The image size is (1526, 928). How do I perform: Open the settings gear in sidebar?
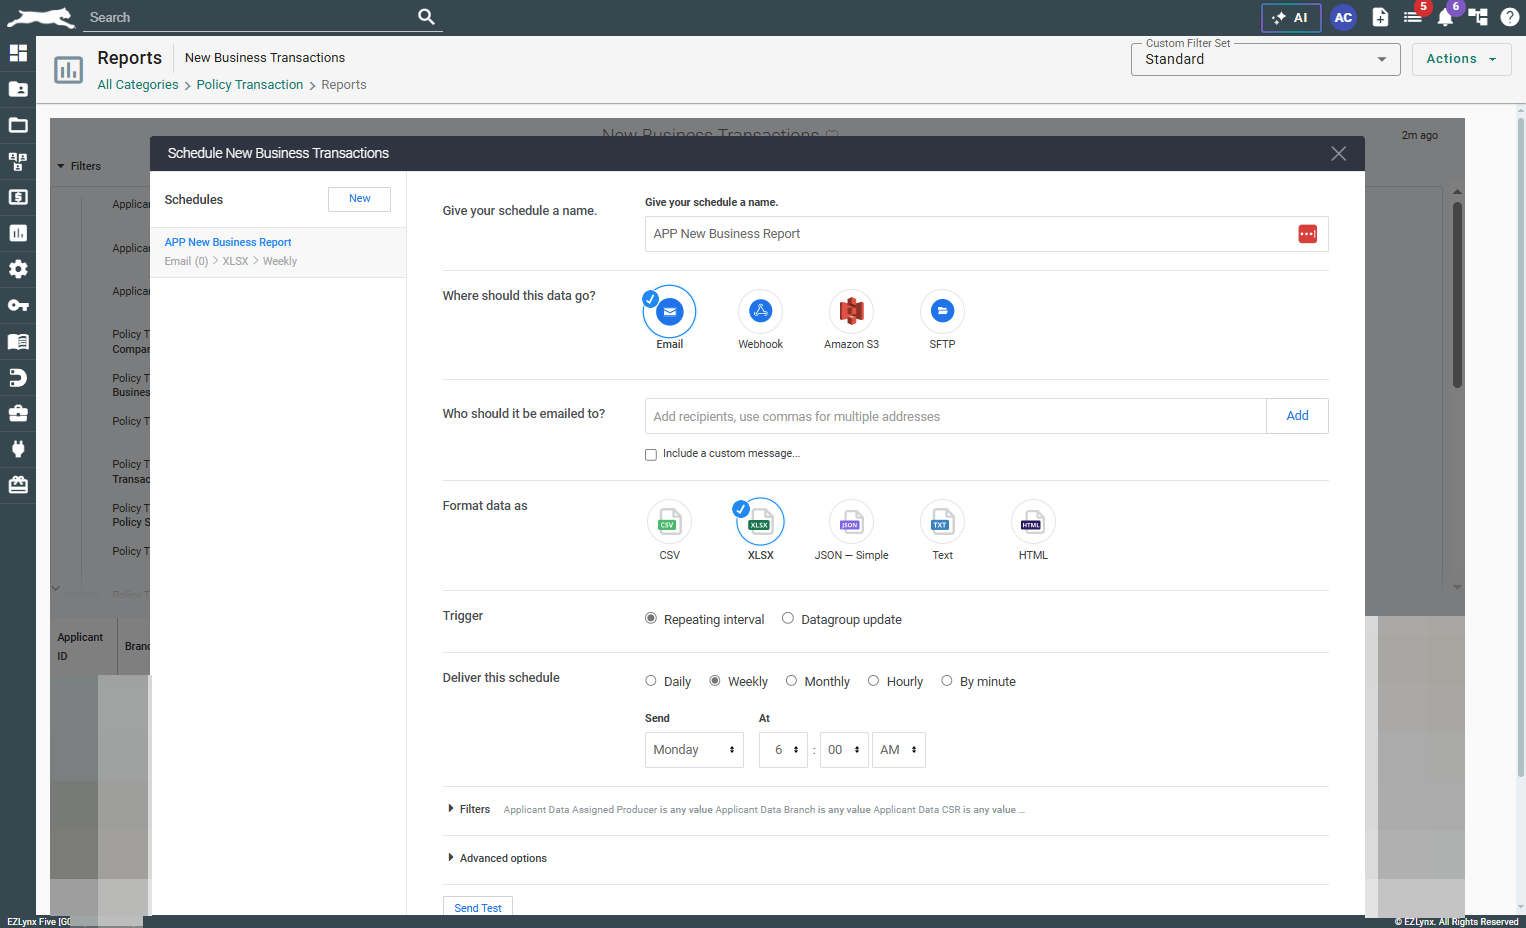click(x=18, y=269)
